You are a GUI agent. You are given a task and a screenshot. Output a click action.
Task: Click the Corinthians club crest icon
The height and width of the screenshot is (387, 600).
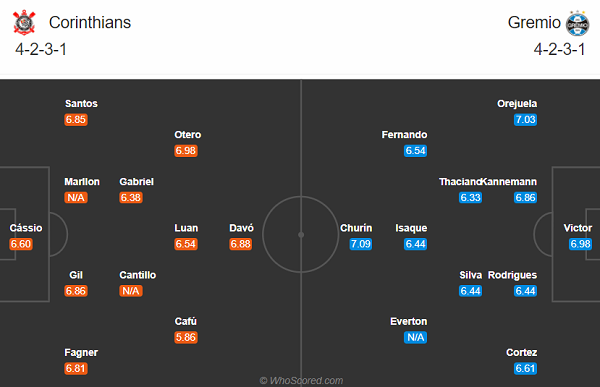coord(24,23)
